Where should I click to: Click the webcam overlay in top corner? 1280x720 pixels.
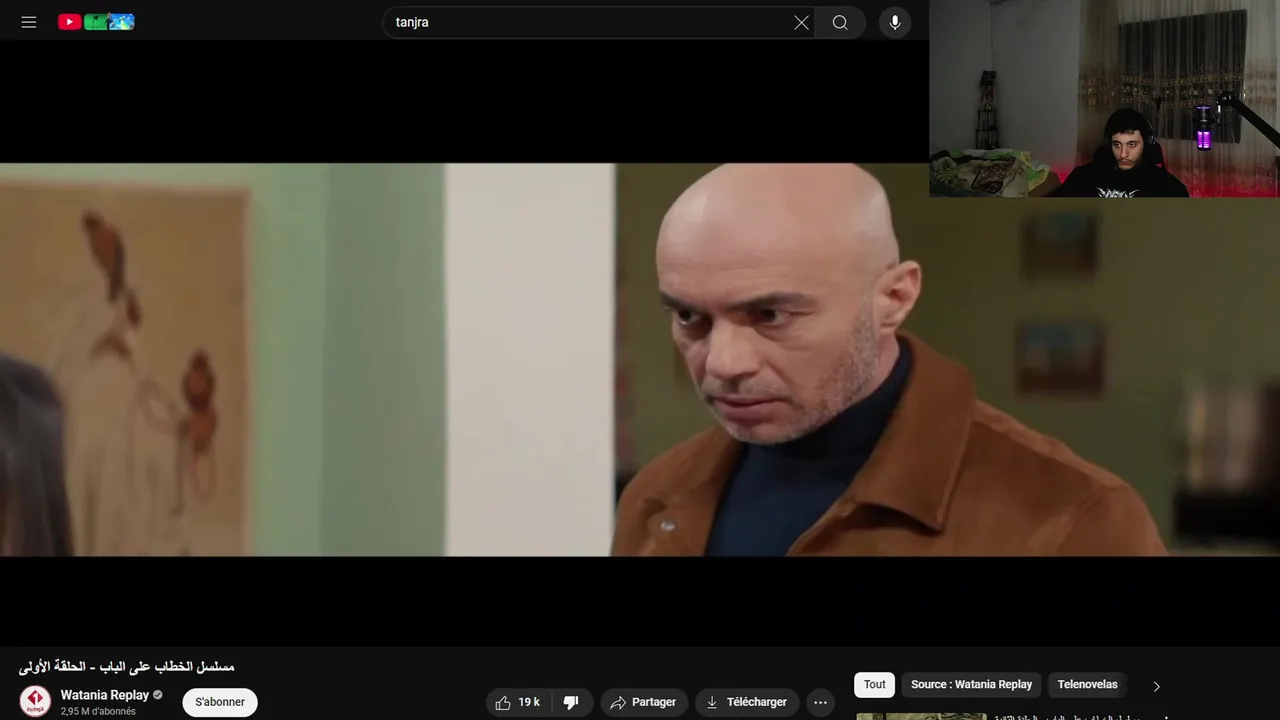(x=1104, y=98)
